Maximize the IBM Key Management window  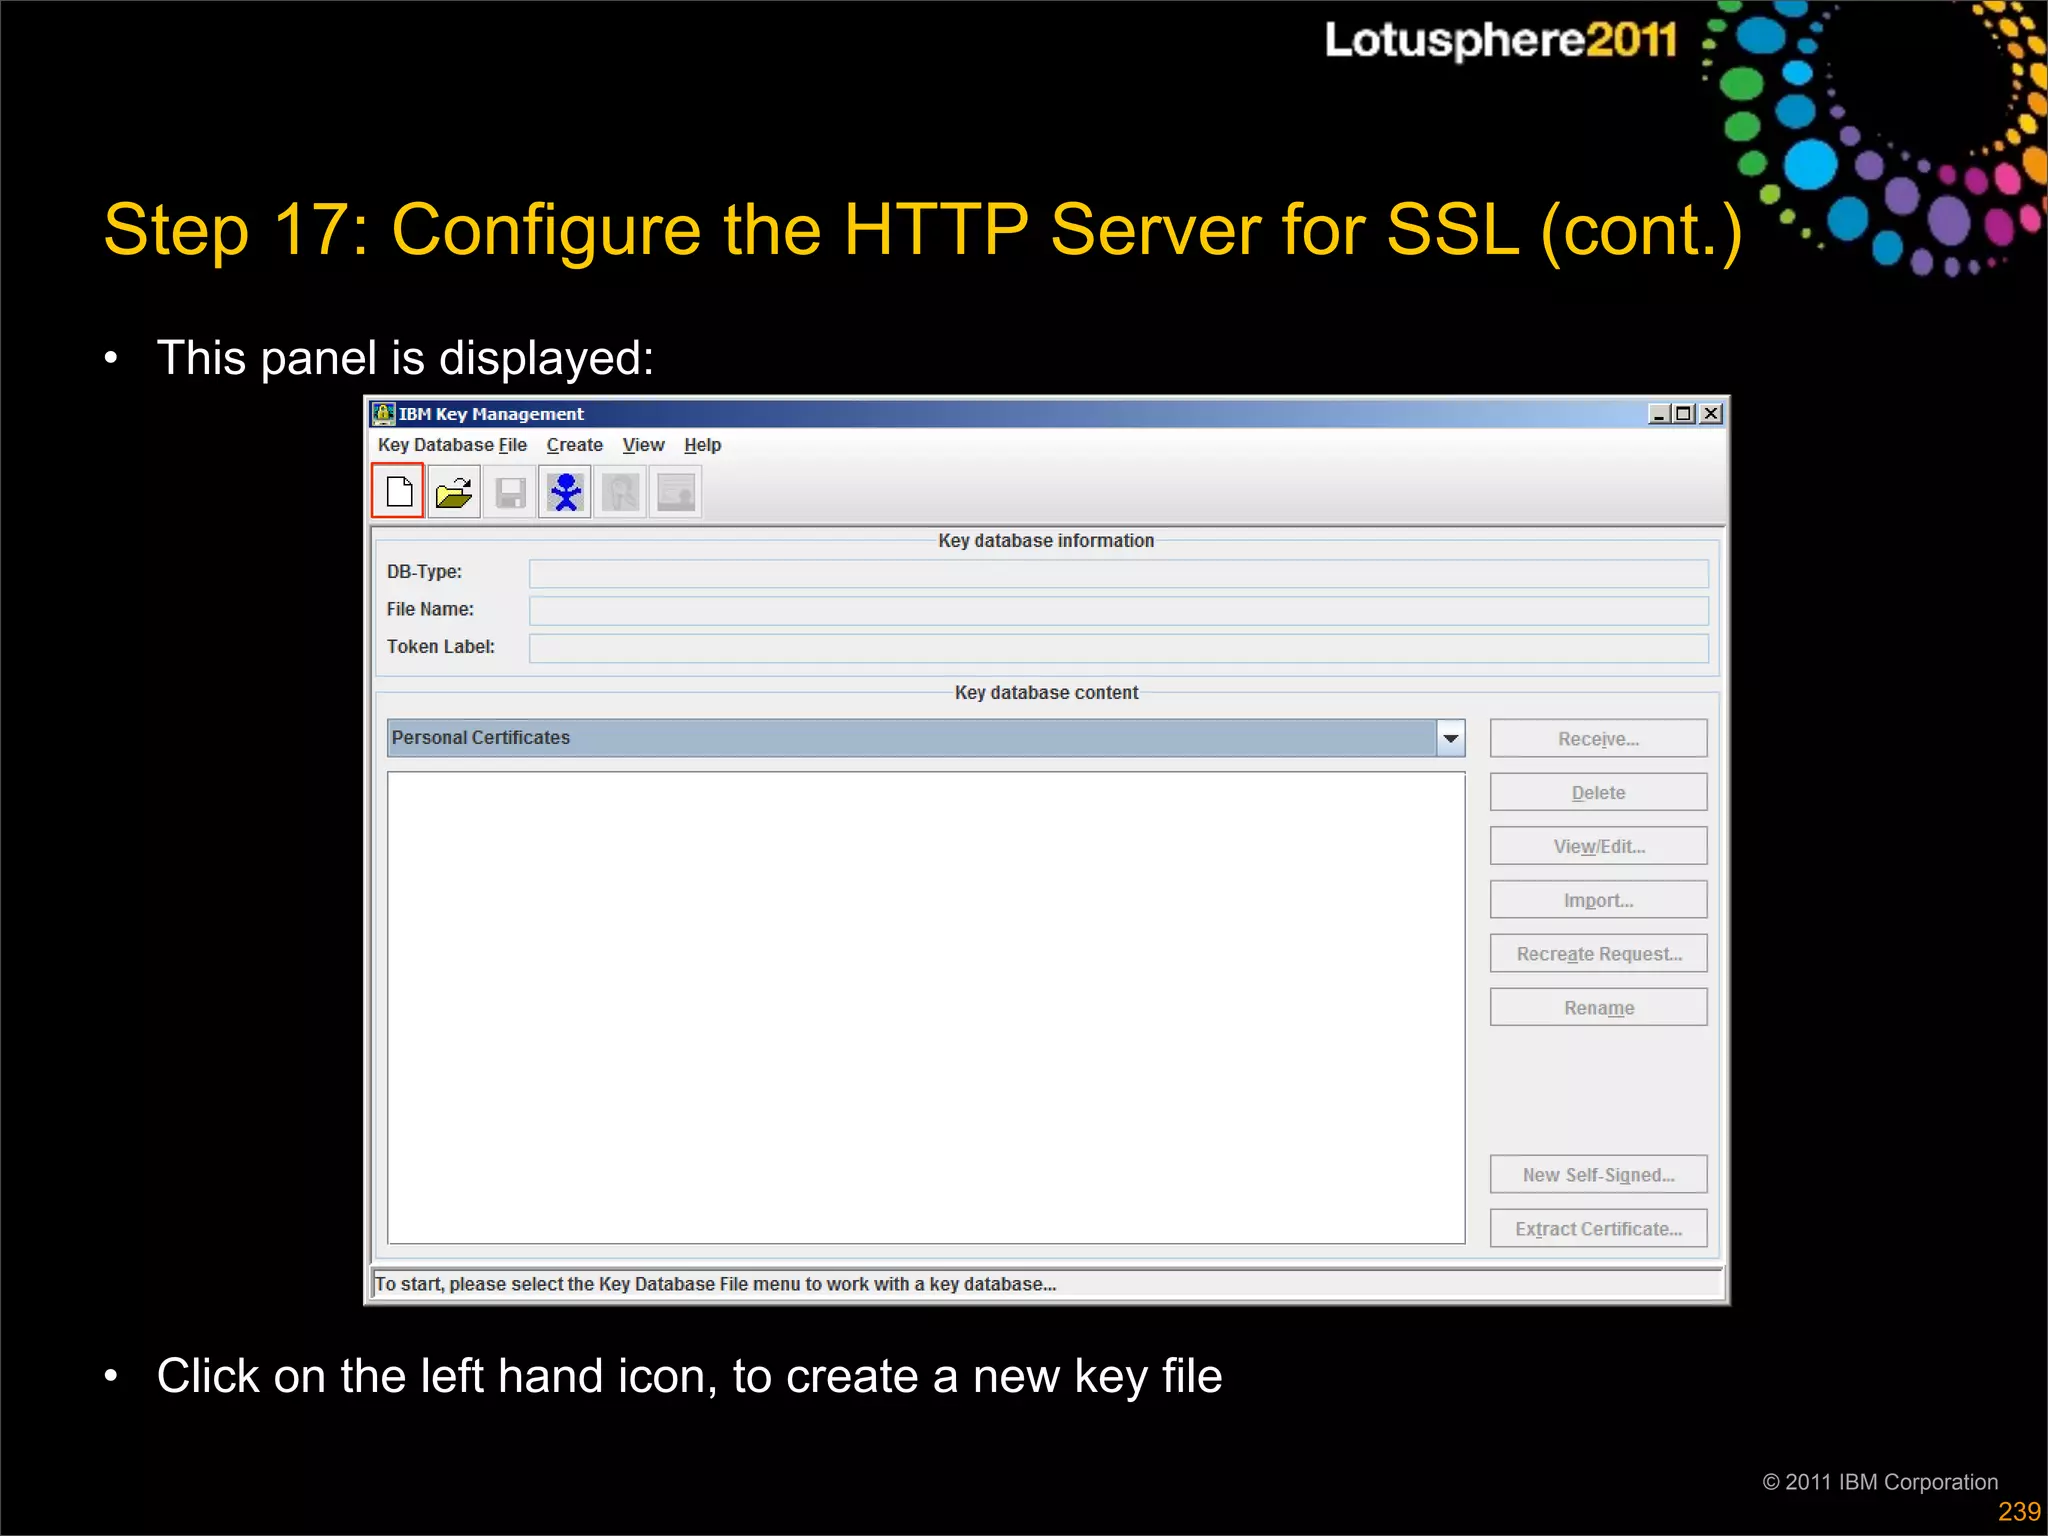coord(1684,414)
